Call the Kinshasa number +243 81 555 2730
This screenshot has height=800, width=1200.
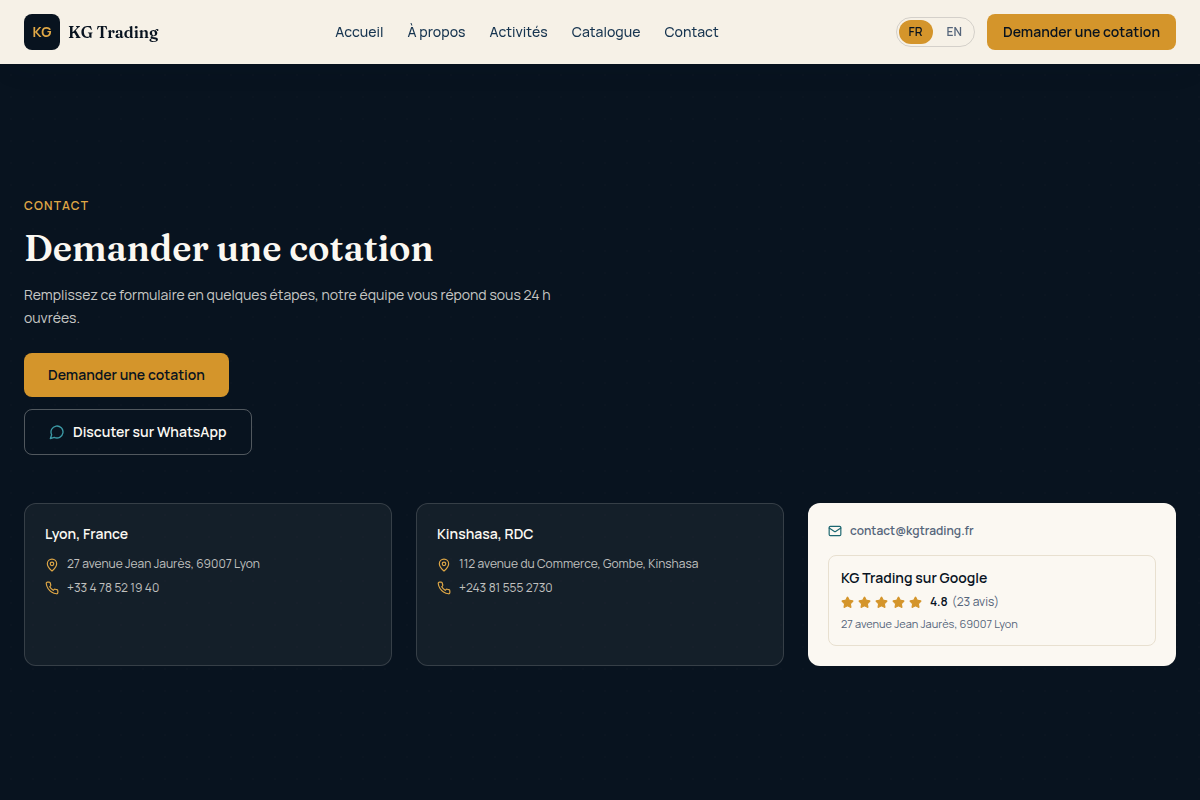pyautogui.click(x=506, y=588)
